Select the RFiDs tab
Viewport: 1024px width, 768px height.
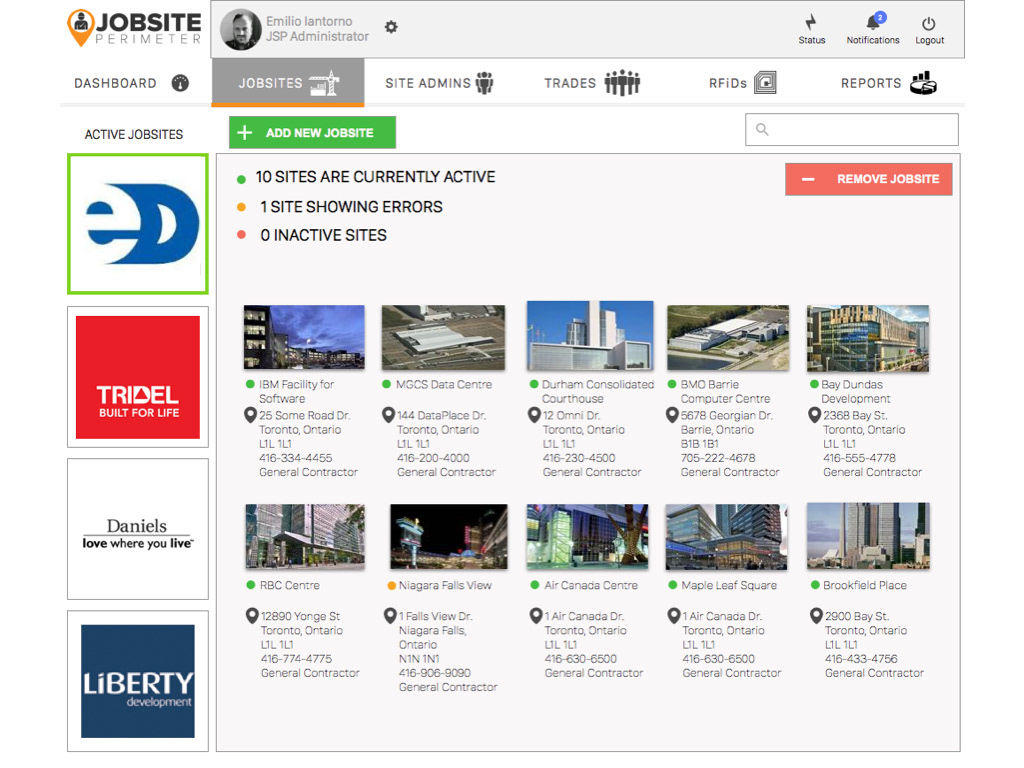tap(743, 83)
